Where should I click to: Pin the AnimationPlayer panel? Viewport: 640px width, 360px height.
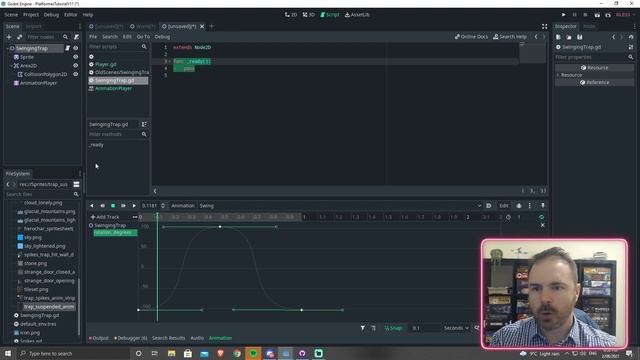542,206
